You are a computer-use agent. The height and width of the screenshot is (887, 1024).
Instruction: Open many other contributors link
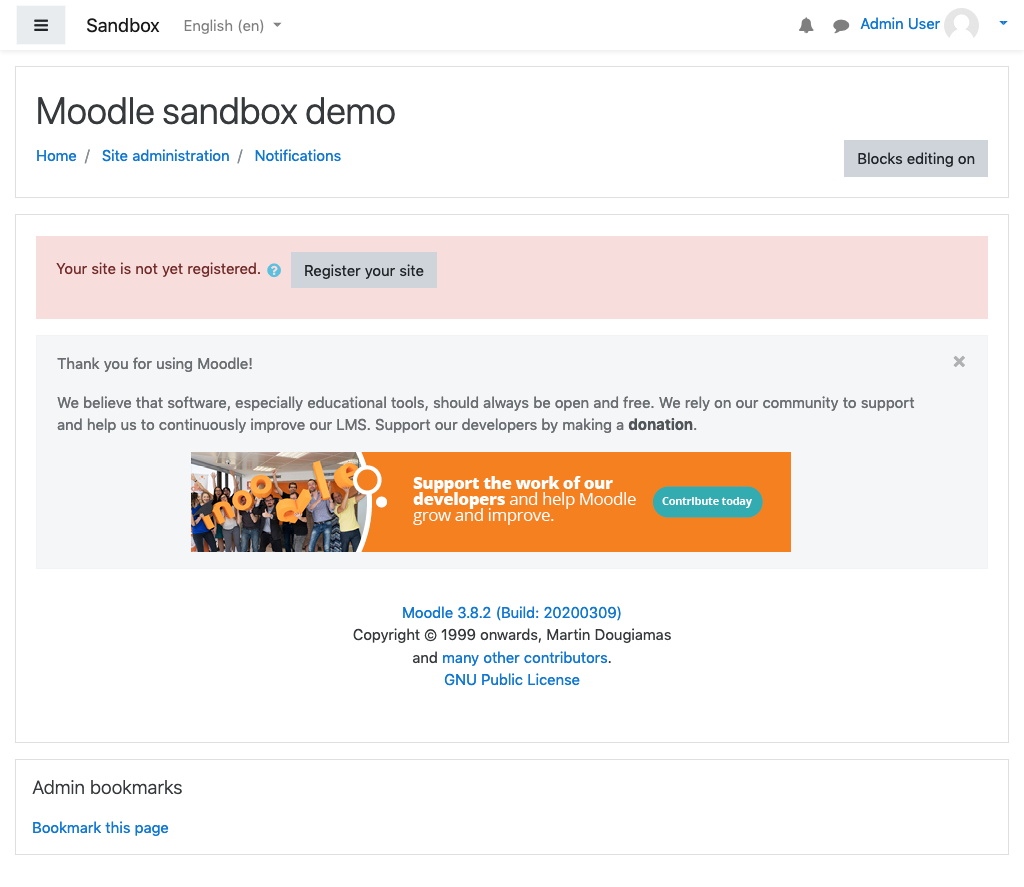[524, 658]
